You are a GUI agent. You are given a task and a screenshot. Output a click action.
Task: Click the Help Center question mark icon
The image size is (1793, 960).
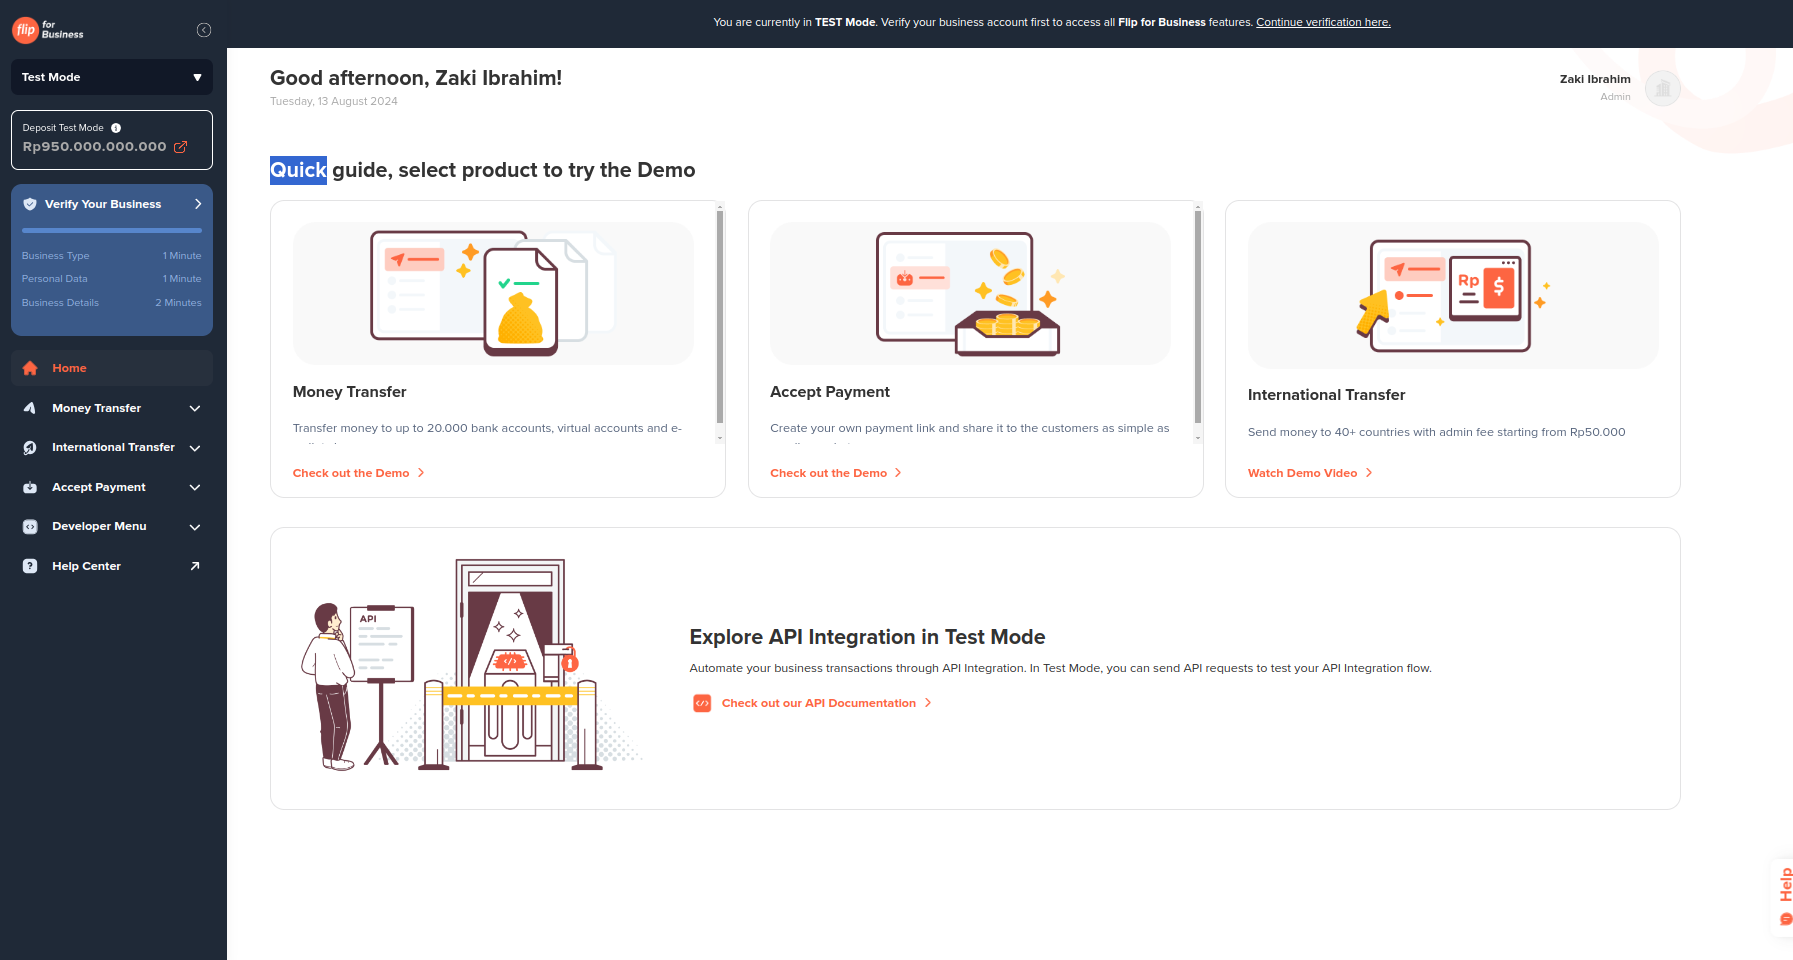tap(30, 566)
